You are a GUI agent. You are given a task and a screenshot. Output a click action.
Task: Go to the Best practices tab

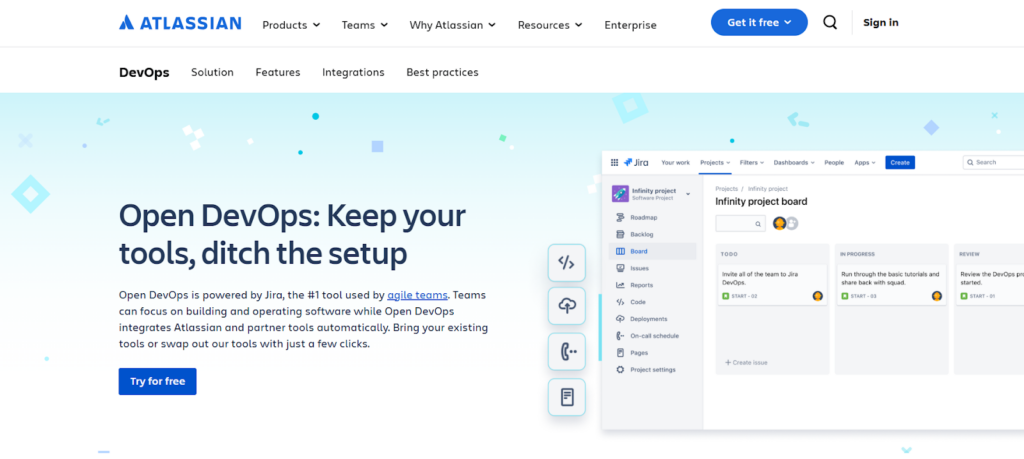tap(442, 72)
